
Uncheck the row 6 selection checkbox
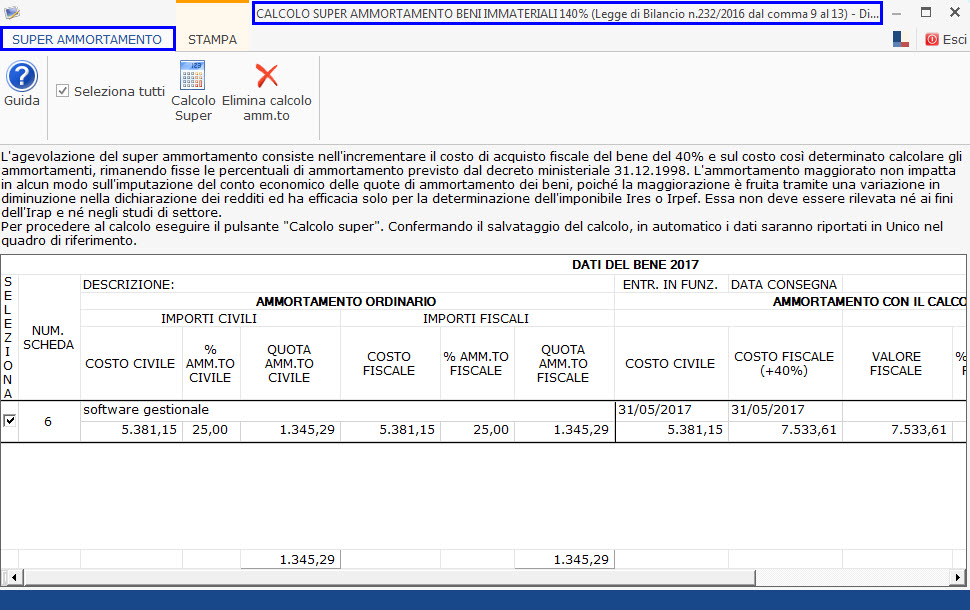pyautogui.click(x=10, y=421)
